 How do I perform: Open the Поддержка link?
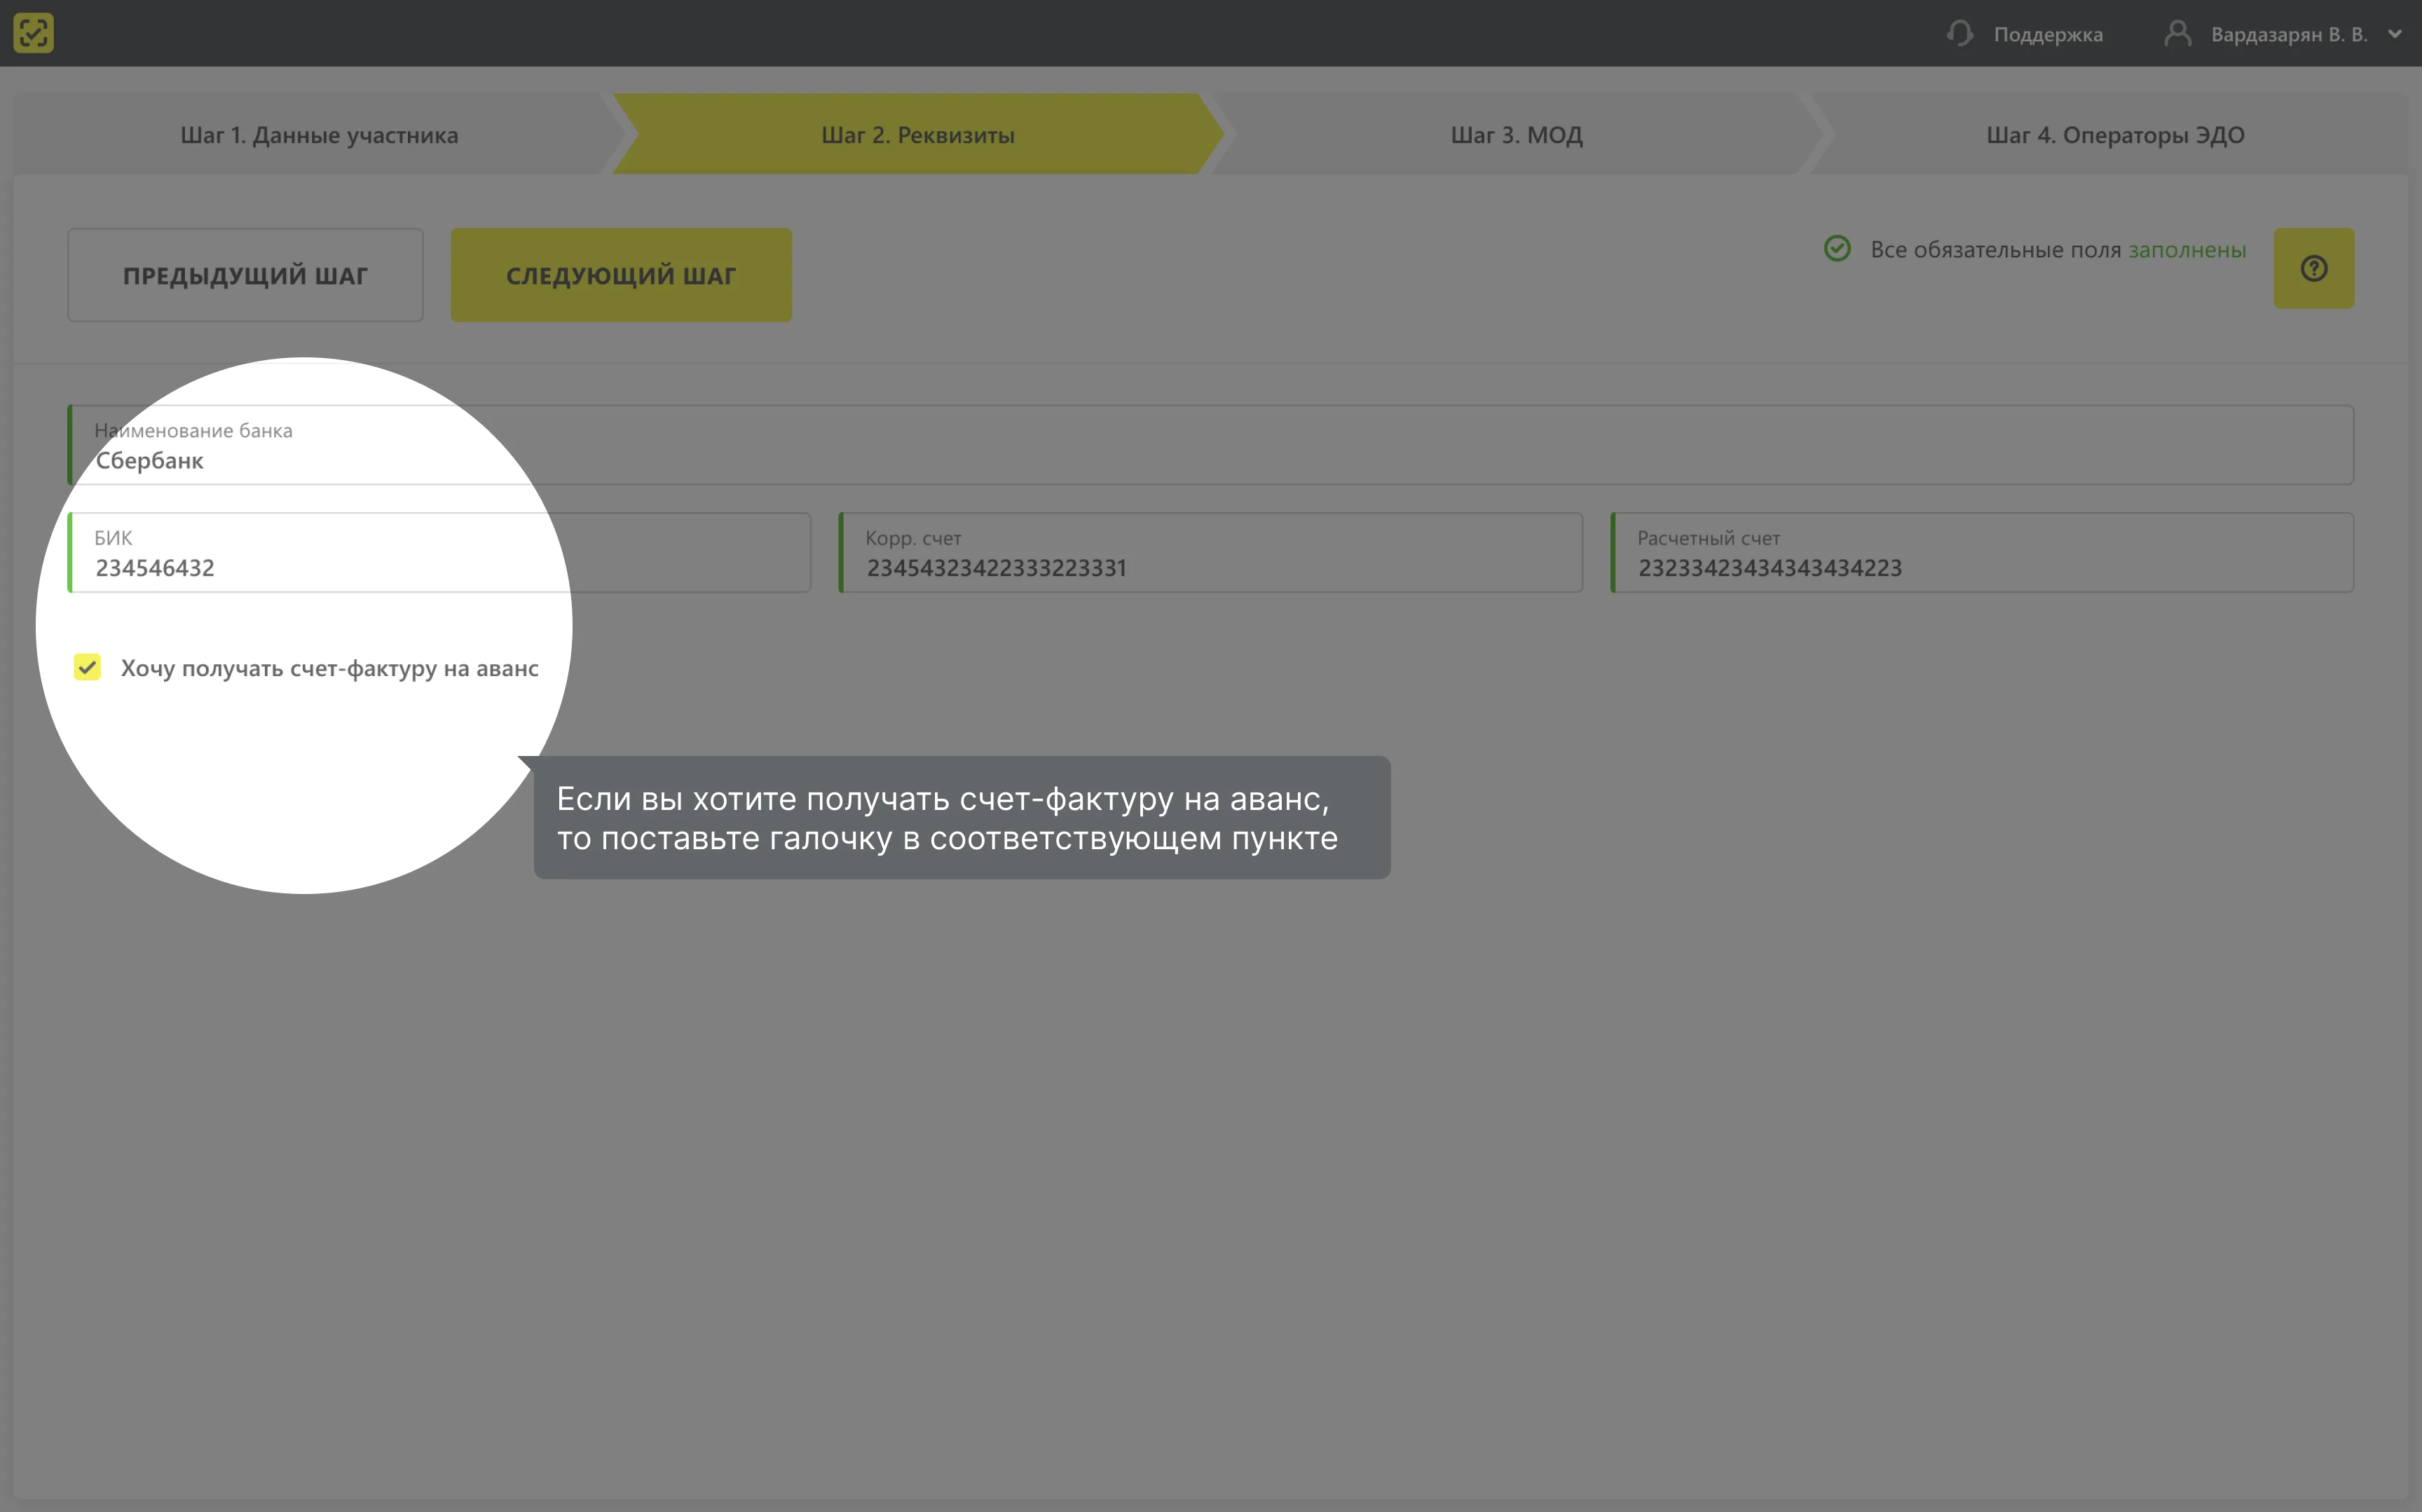2048,34
